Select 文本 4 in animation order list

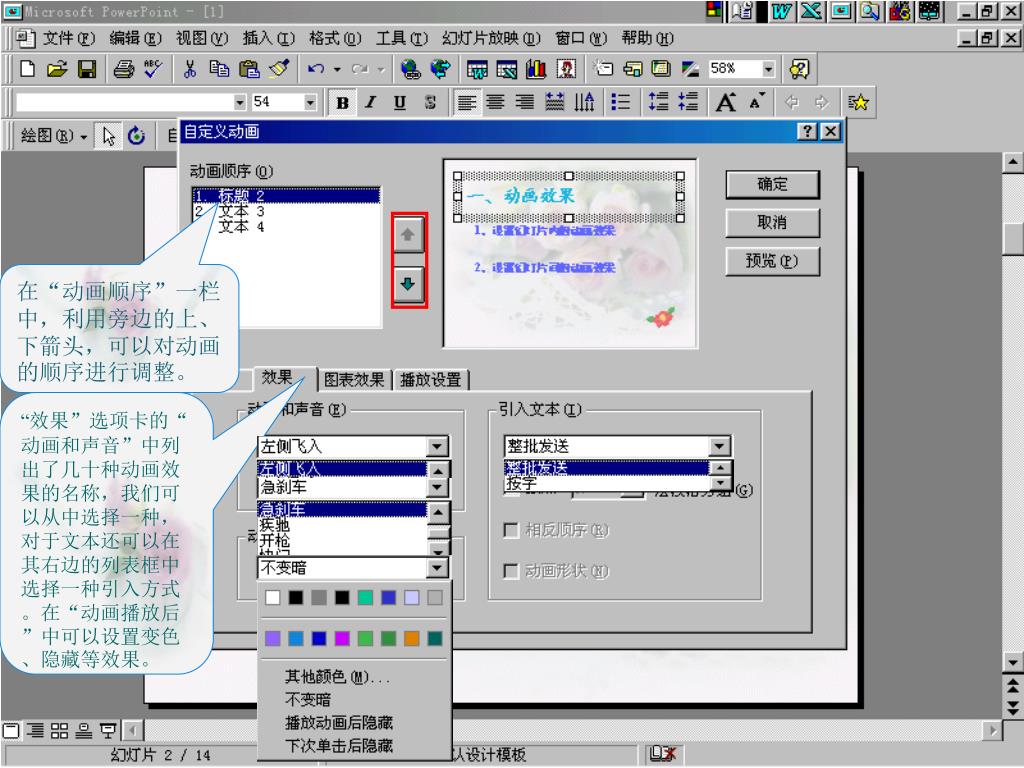point(287,227)
